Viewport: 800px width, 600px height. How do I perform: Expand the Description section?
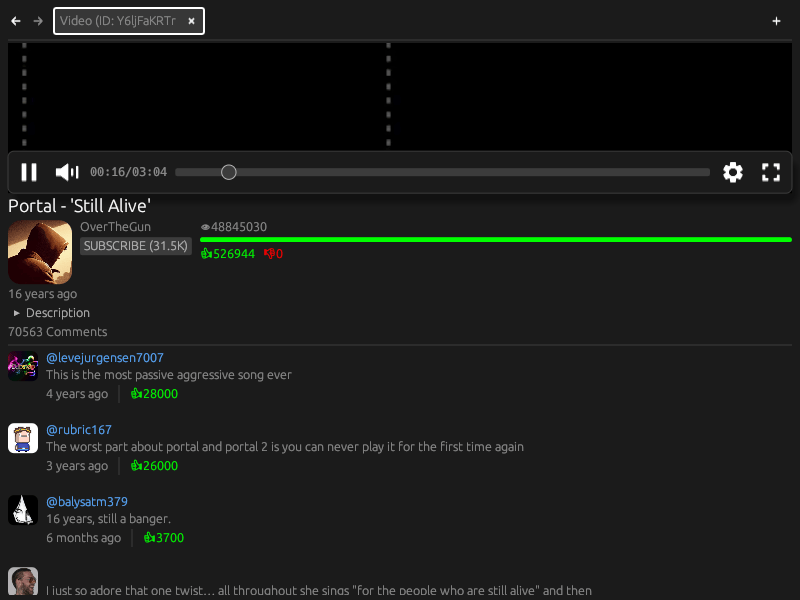pos(52,313)
